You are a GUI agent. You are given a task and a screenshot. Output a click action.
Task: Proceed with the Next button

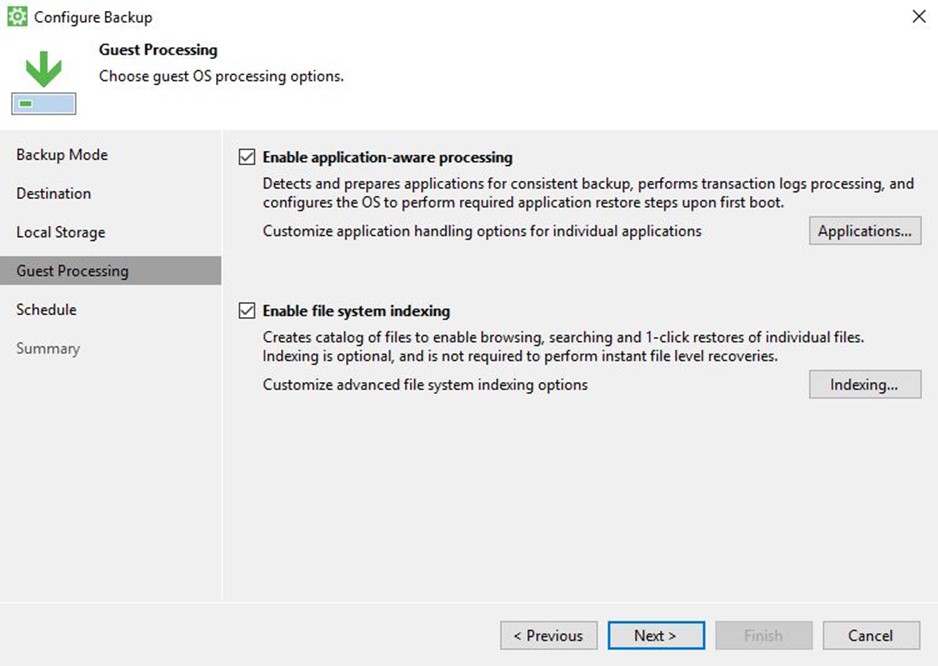pos(656,635)
